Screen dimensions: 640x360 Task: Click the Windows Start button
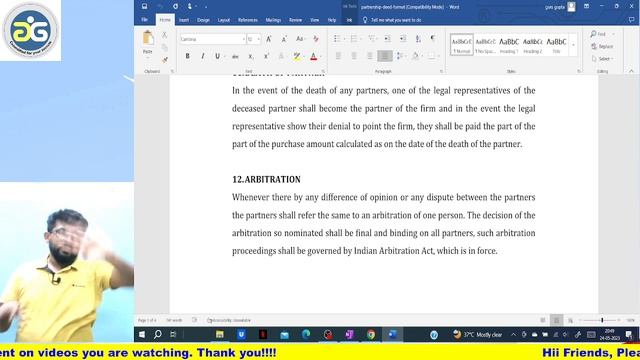(142, 335)
